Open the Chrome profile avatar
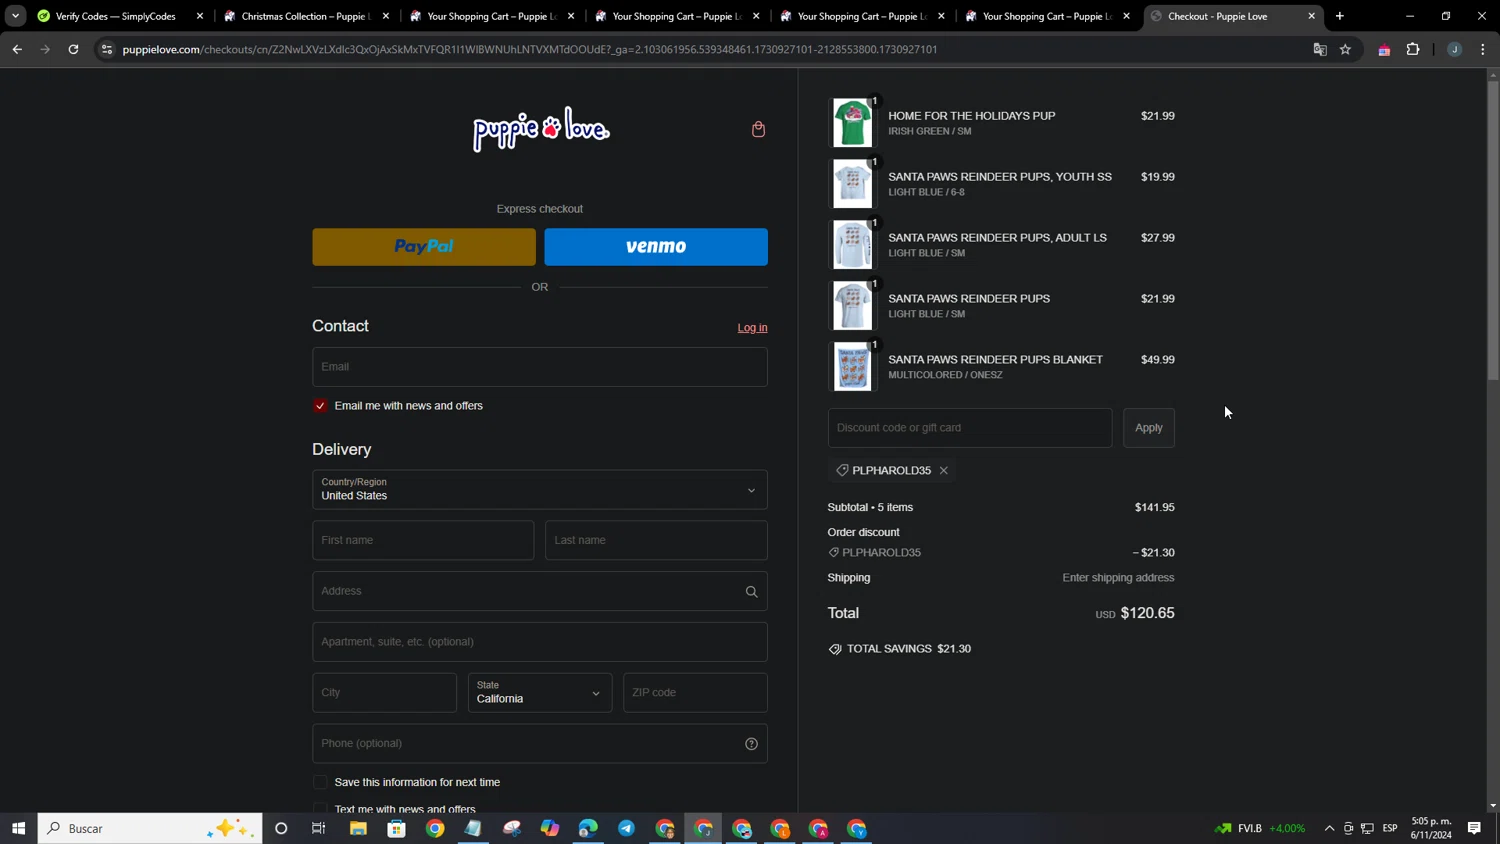Image resolution: width=1500 pixels, height=844 pixels. (1454, 49)
